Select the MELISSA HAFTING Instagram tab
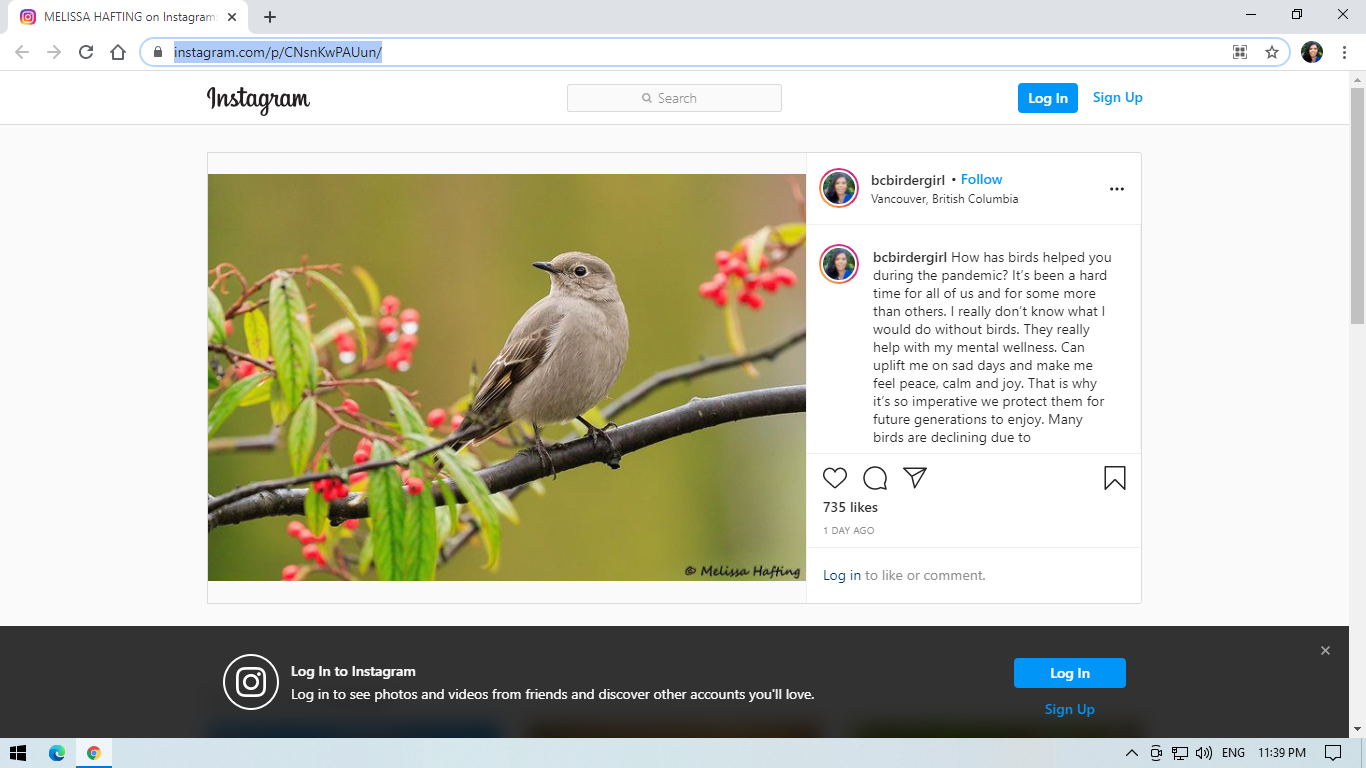Viewport: 1366px width, 768px height. (x=130, y=17)
